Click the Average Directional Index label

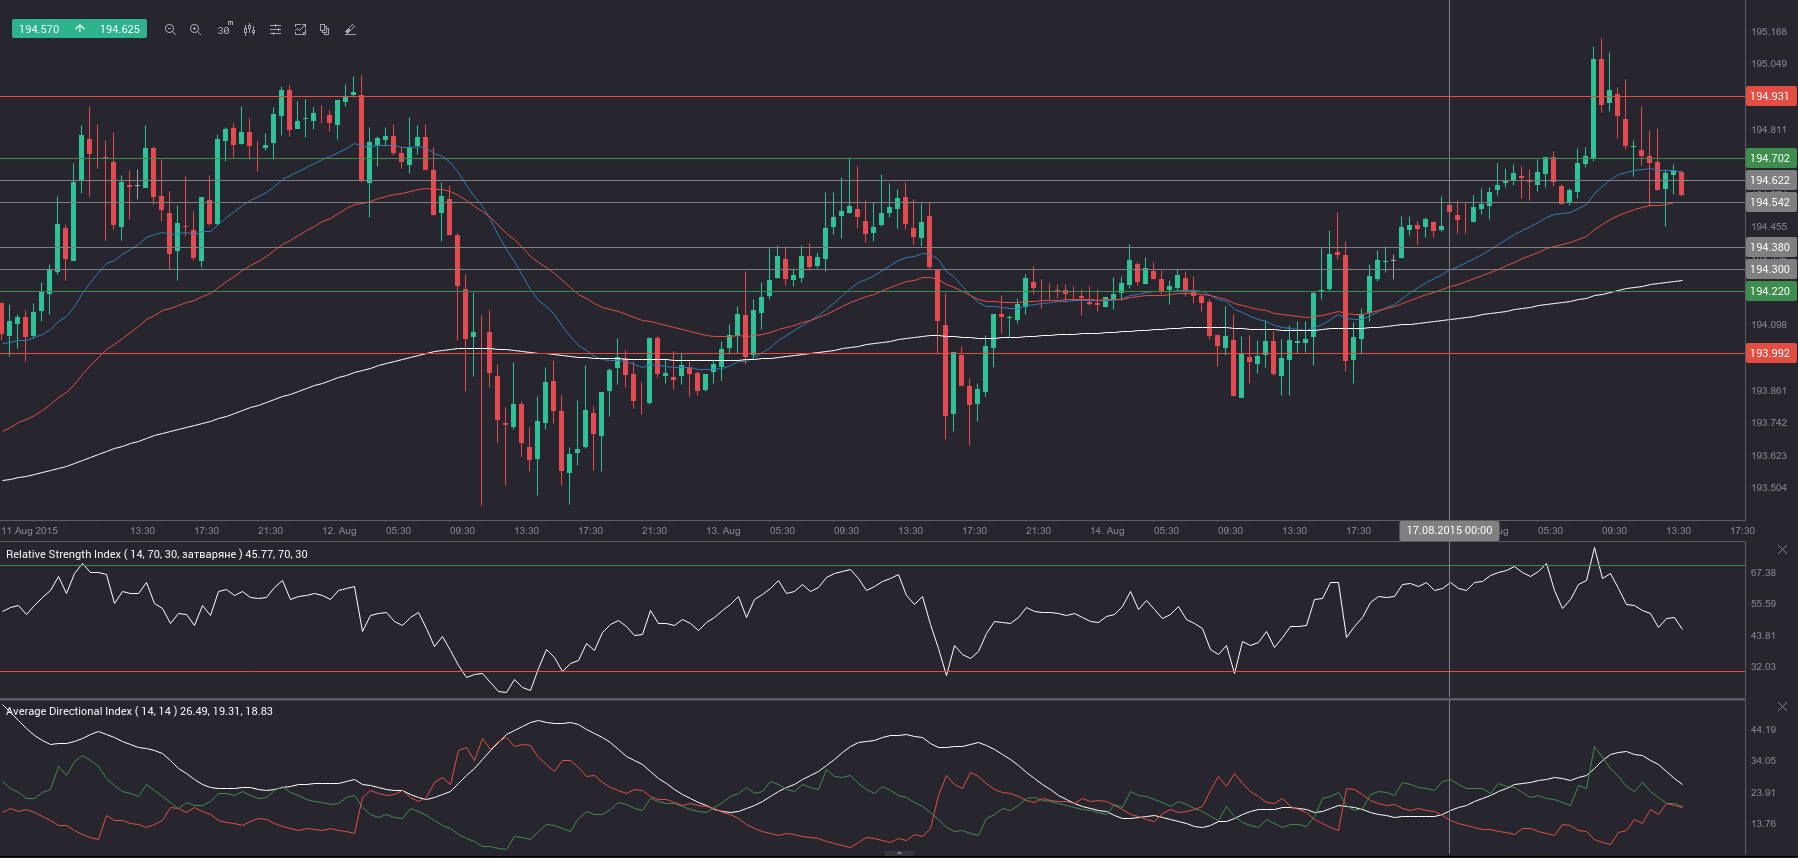139,711
